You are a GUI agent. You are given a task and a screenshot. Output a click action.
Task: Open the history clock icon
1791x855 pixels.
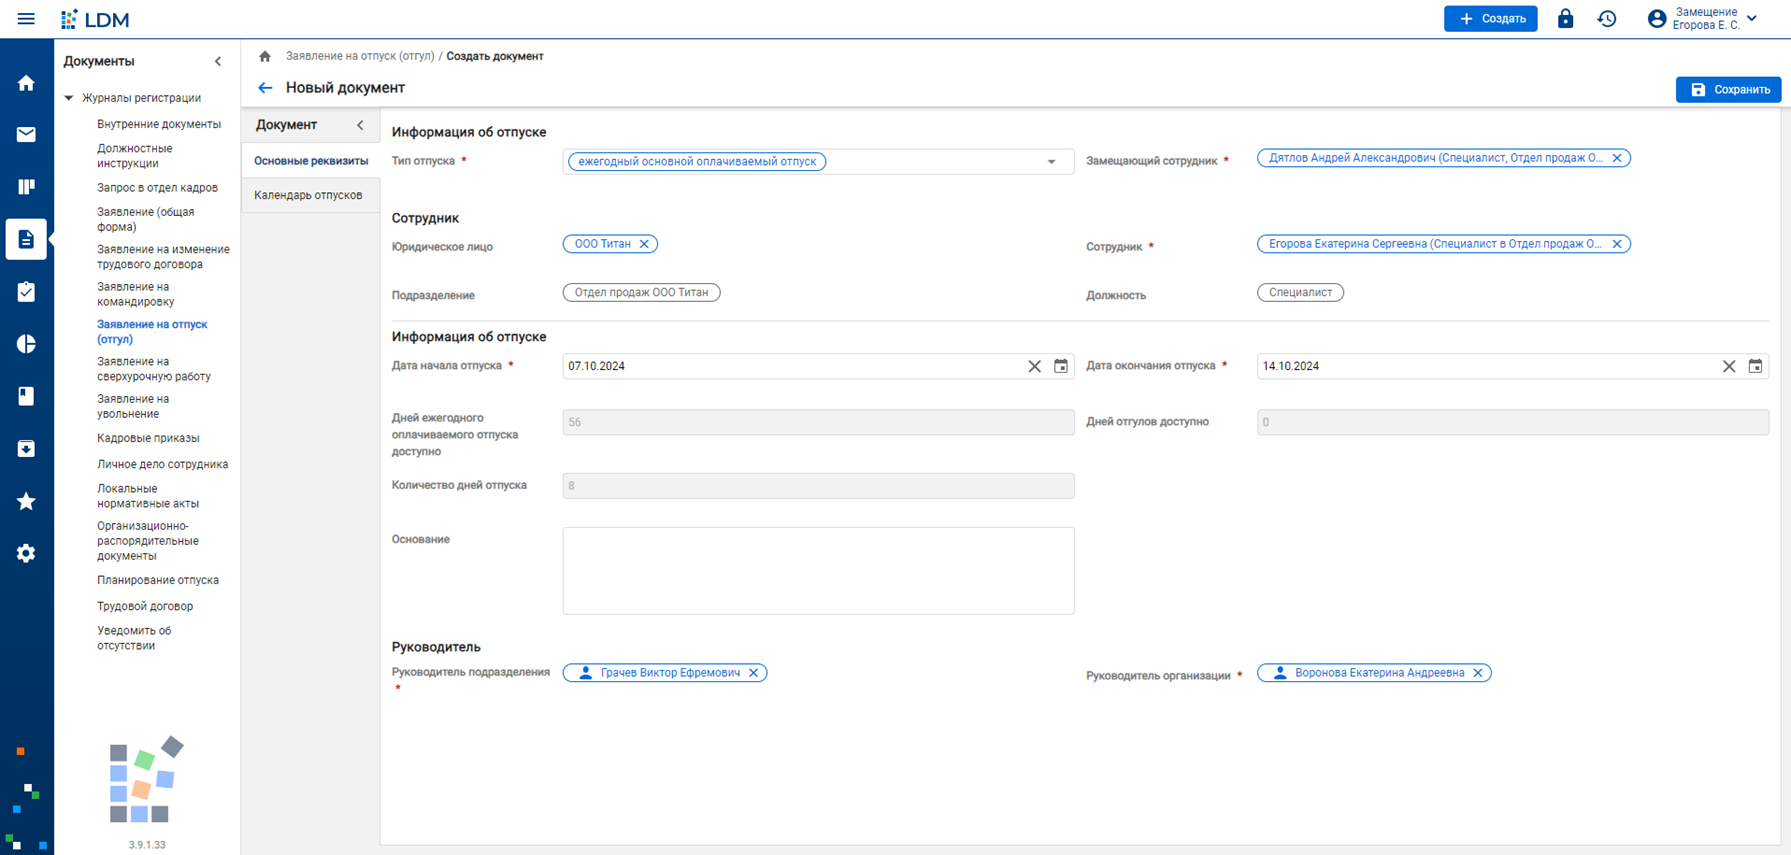point(1607,19)
